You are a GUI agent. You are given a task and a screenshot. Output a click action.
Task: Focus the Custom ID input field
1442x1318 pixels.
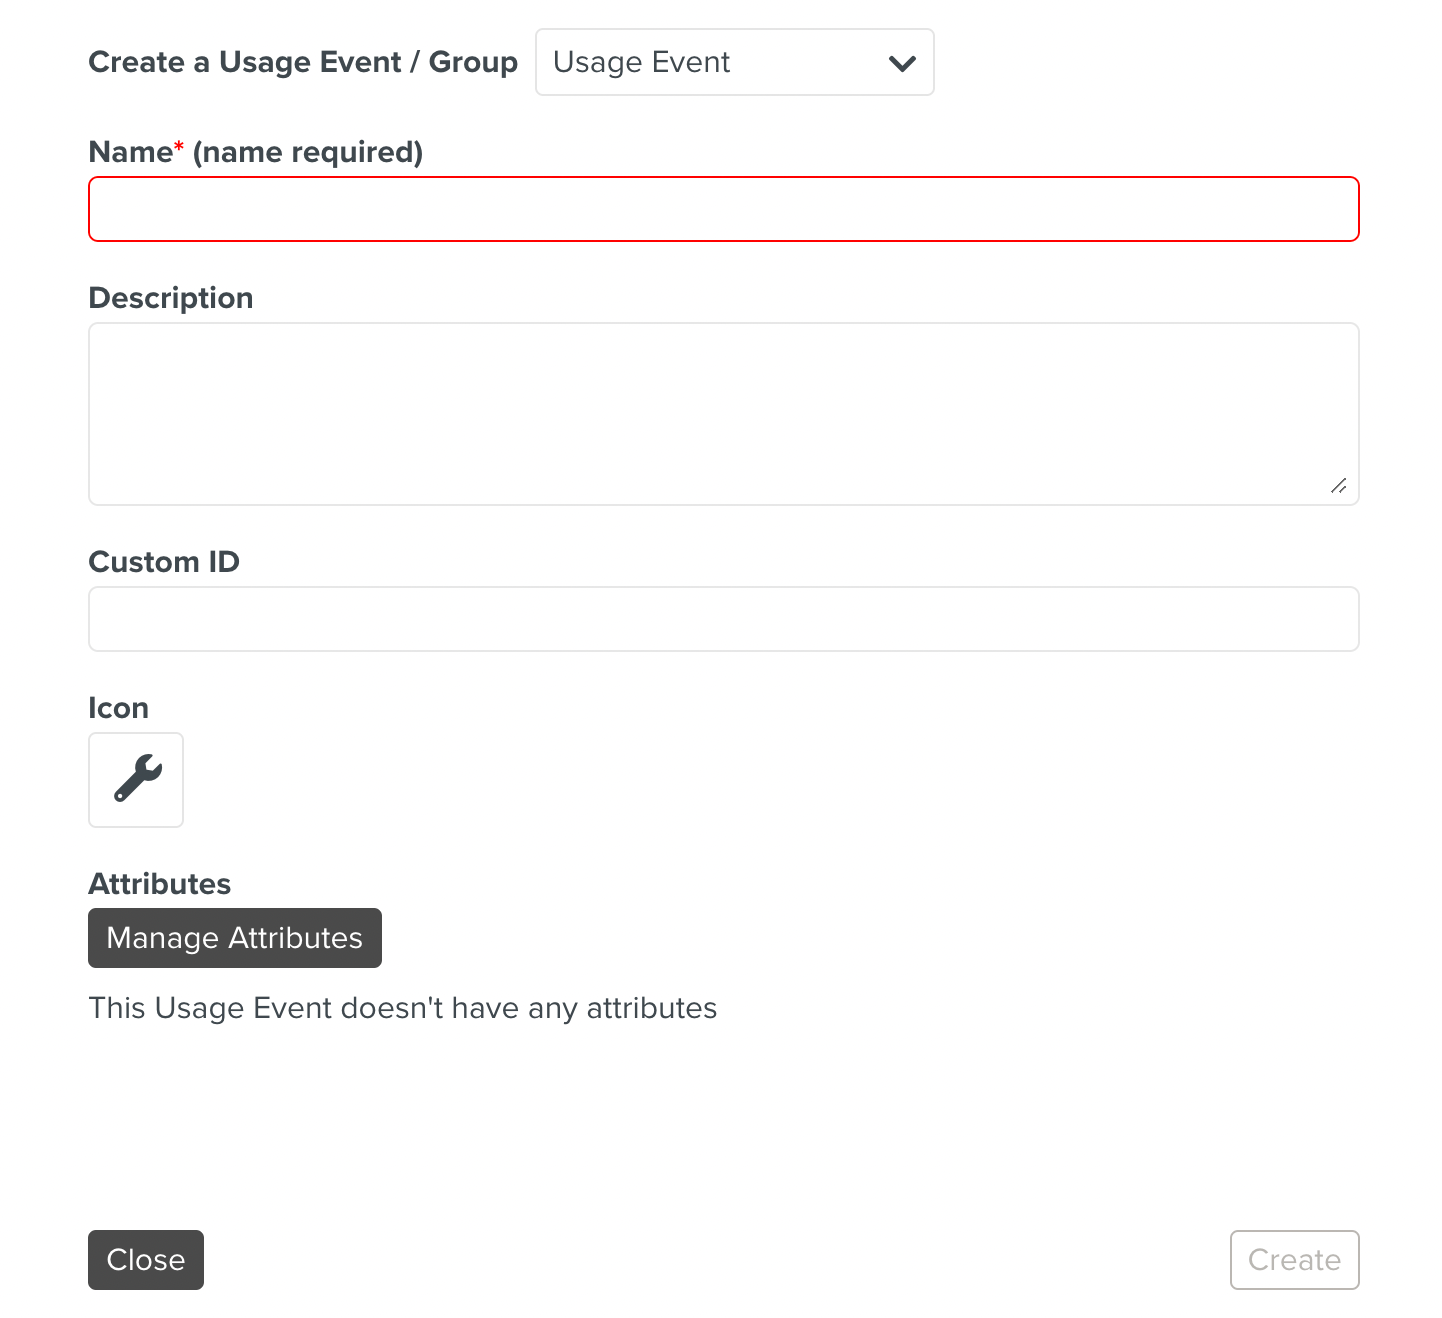click(x=723, y=619)
